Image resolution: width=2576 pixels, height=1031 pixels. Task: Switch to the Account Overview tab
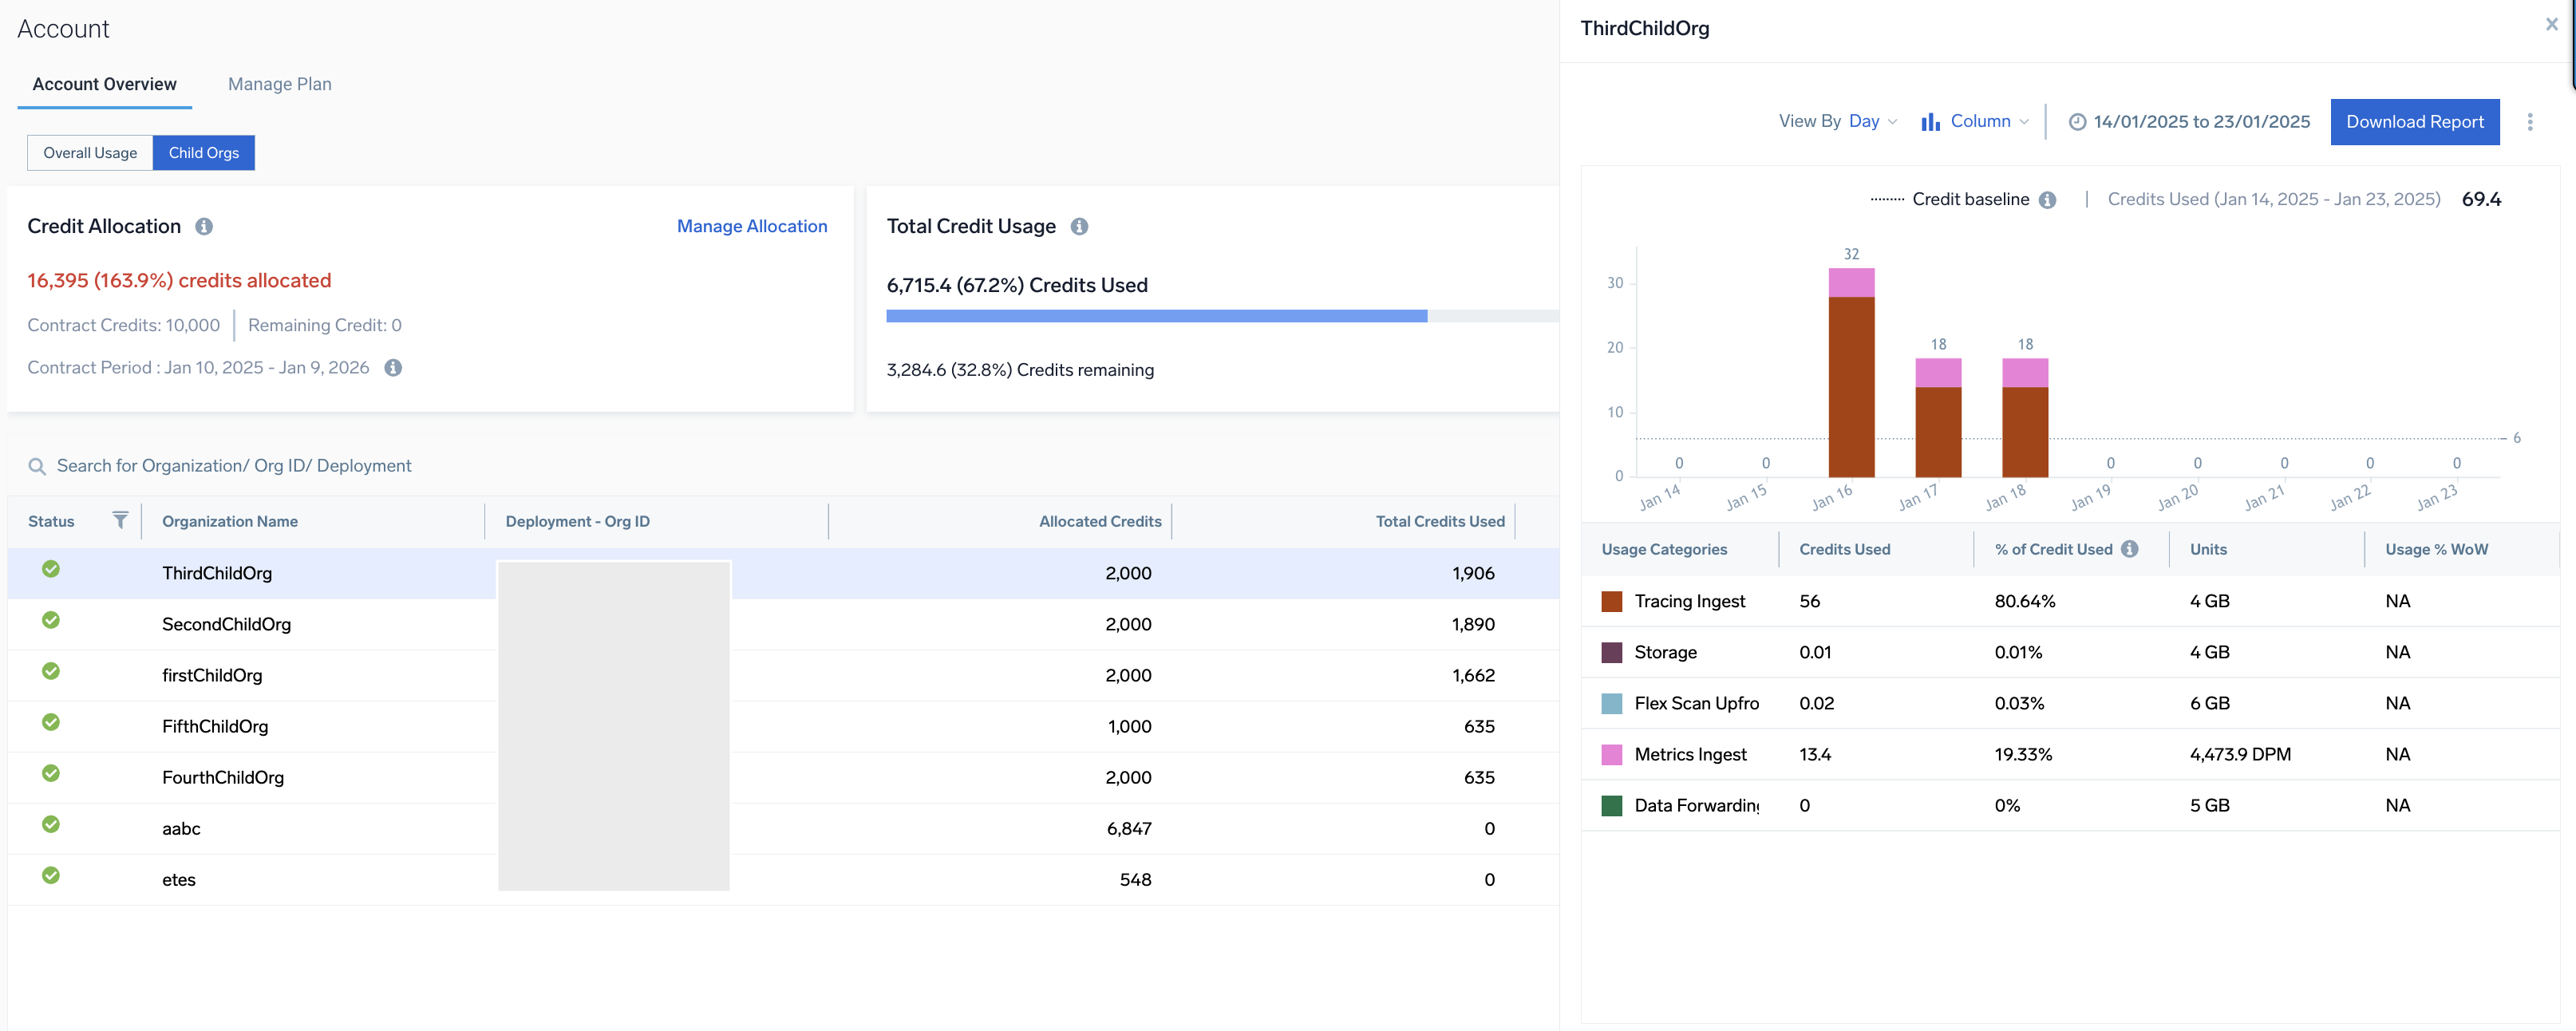coord(104,84)
